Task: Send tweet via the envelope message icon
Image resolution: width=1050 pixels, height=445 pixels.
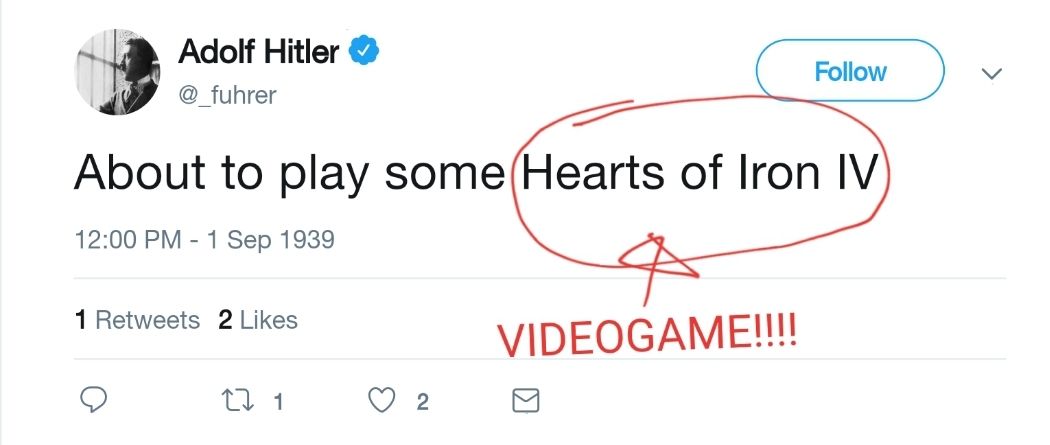Action: click(525, 401)
